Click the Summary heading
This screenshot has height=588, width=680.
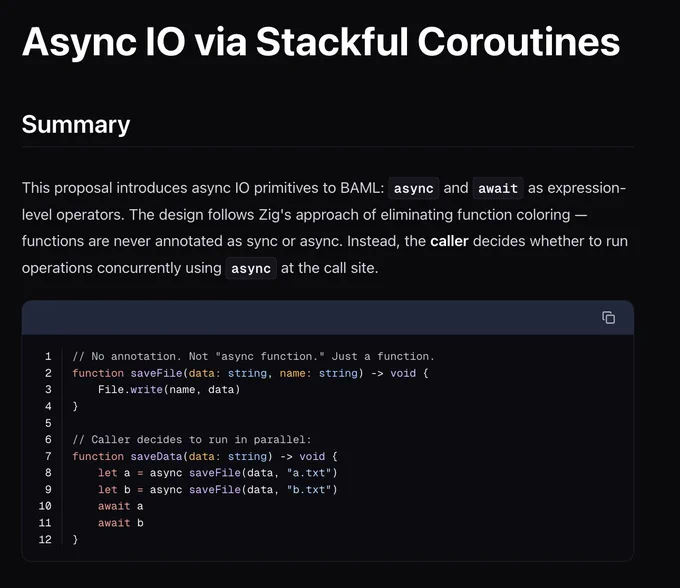(76, 125)
